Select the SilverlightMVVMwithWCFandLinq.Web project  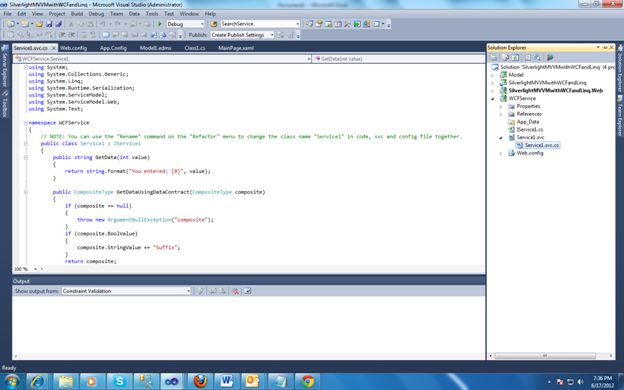pos(556,90)
